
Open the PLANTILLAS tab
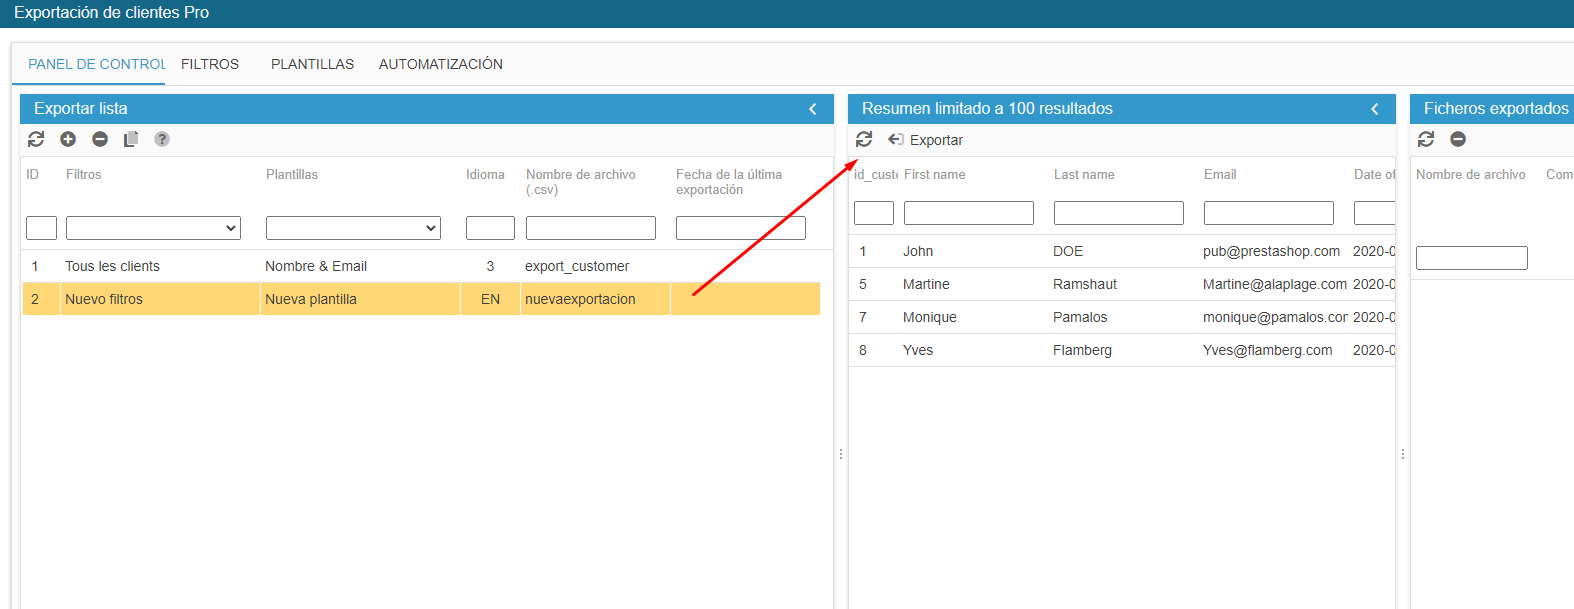(x=312, y=64)
